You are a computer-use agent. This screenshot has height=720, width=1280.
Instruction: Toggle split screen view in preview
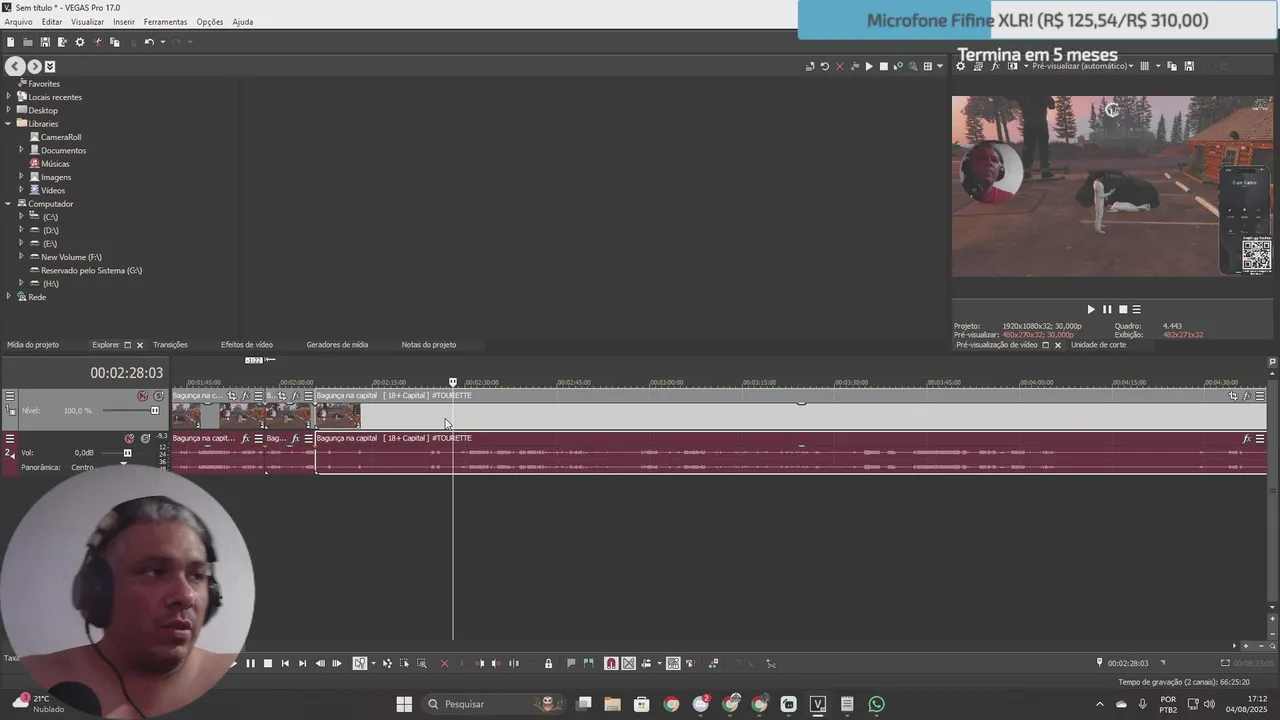(x=1013, y=66)
